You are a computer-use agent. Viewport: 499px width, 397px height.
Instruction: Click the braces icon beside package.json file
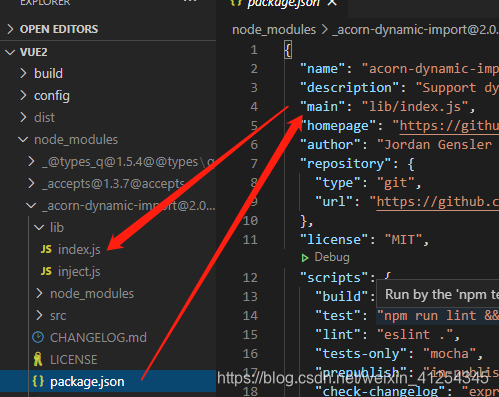point(38,381)
